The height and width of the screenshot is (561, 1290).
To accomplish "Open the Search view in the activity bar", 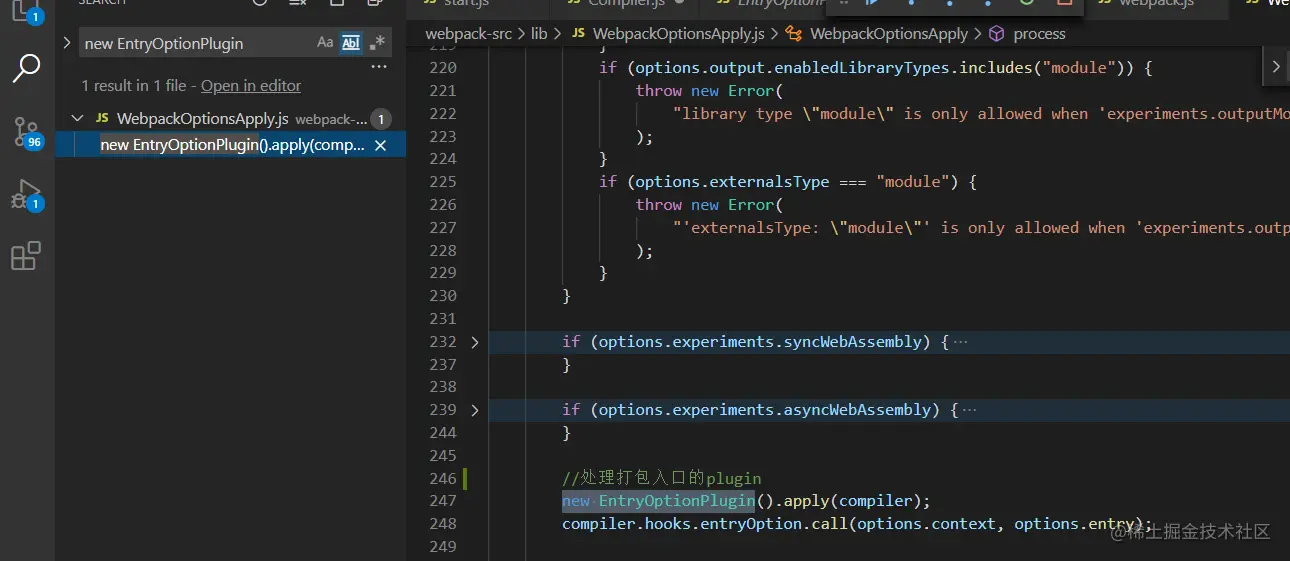I will 26,69.
